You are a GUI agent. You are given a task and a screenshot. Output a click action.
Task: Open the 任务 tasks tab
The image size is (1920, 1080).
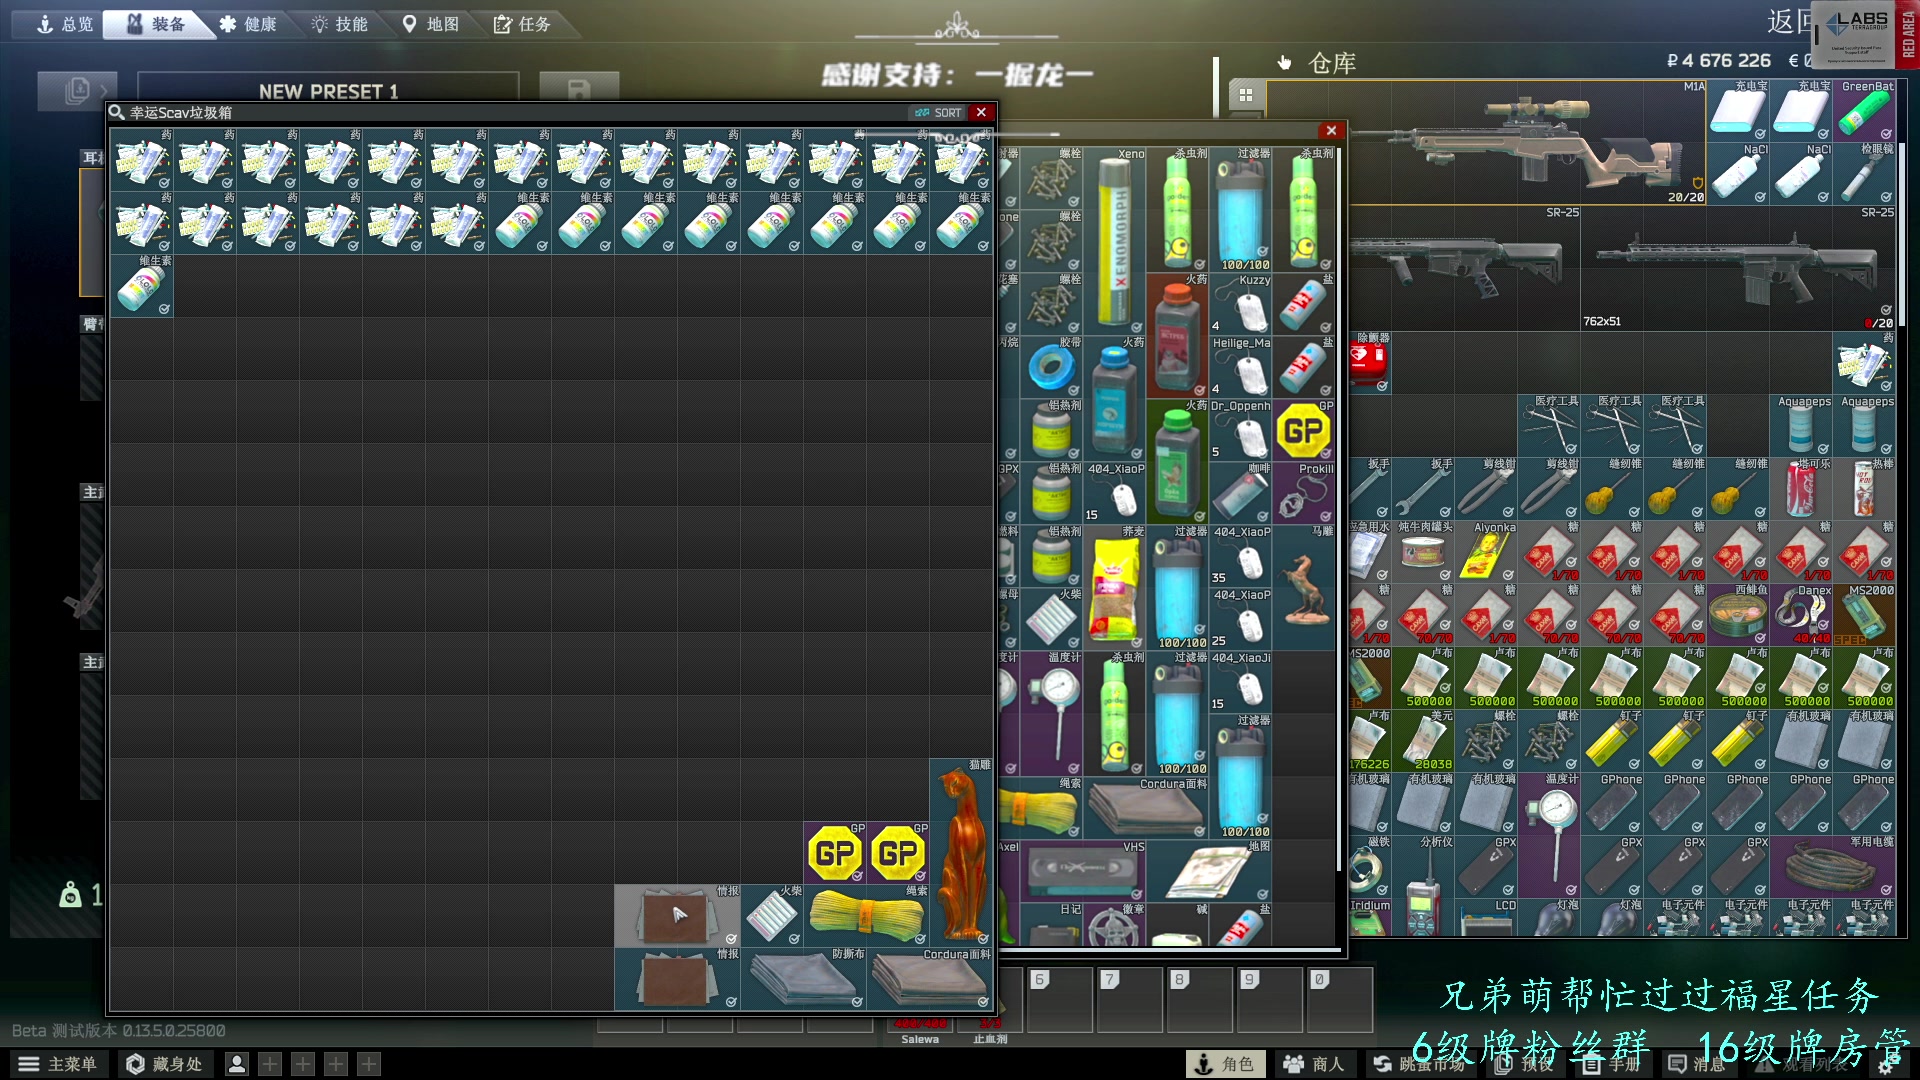(523, 24)
